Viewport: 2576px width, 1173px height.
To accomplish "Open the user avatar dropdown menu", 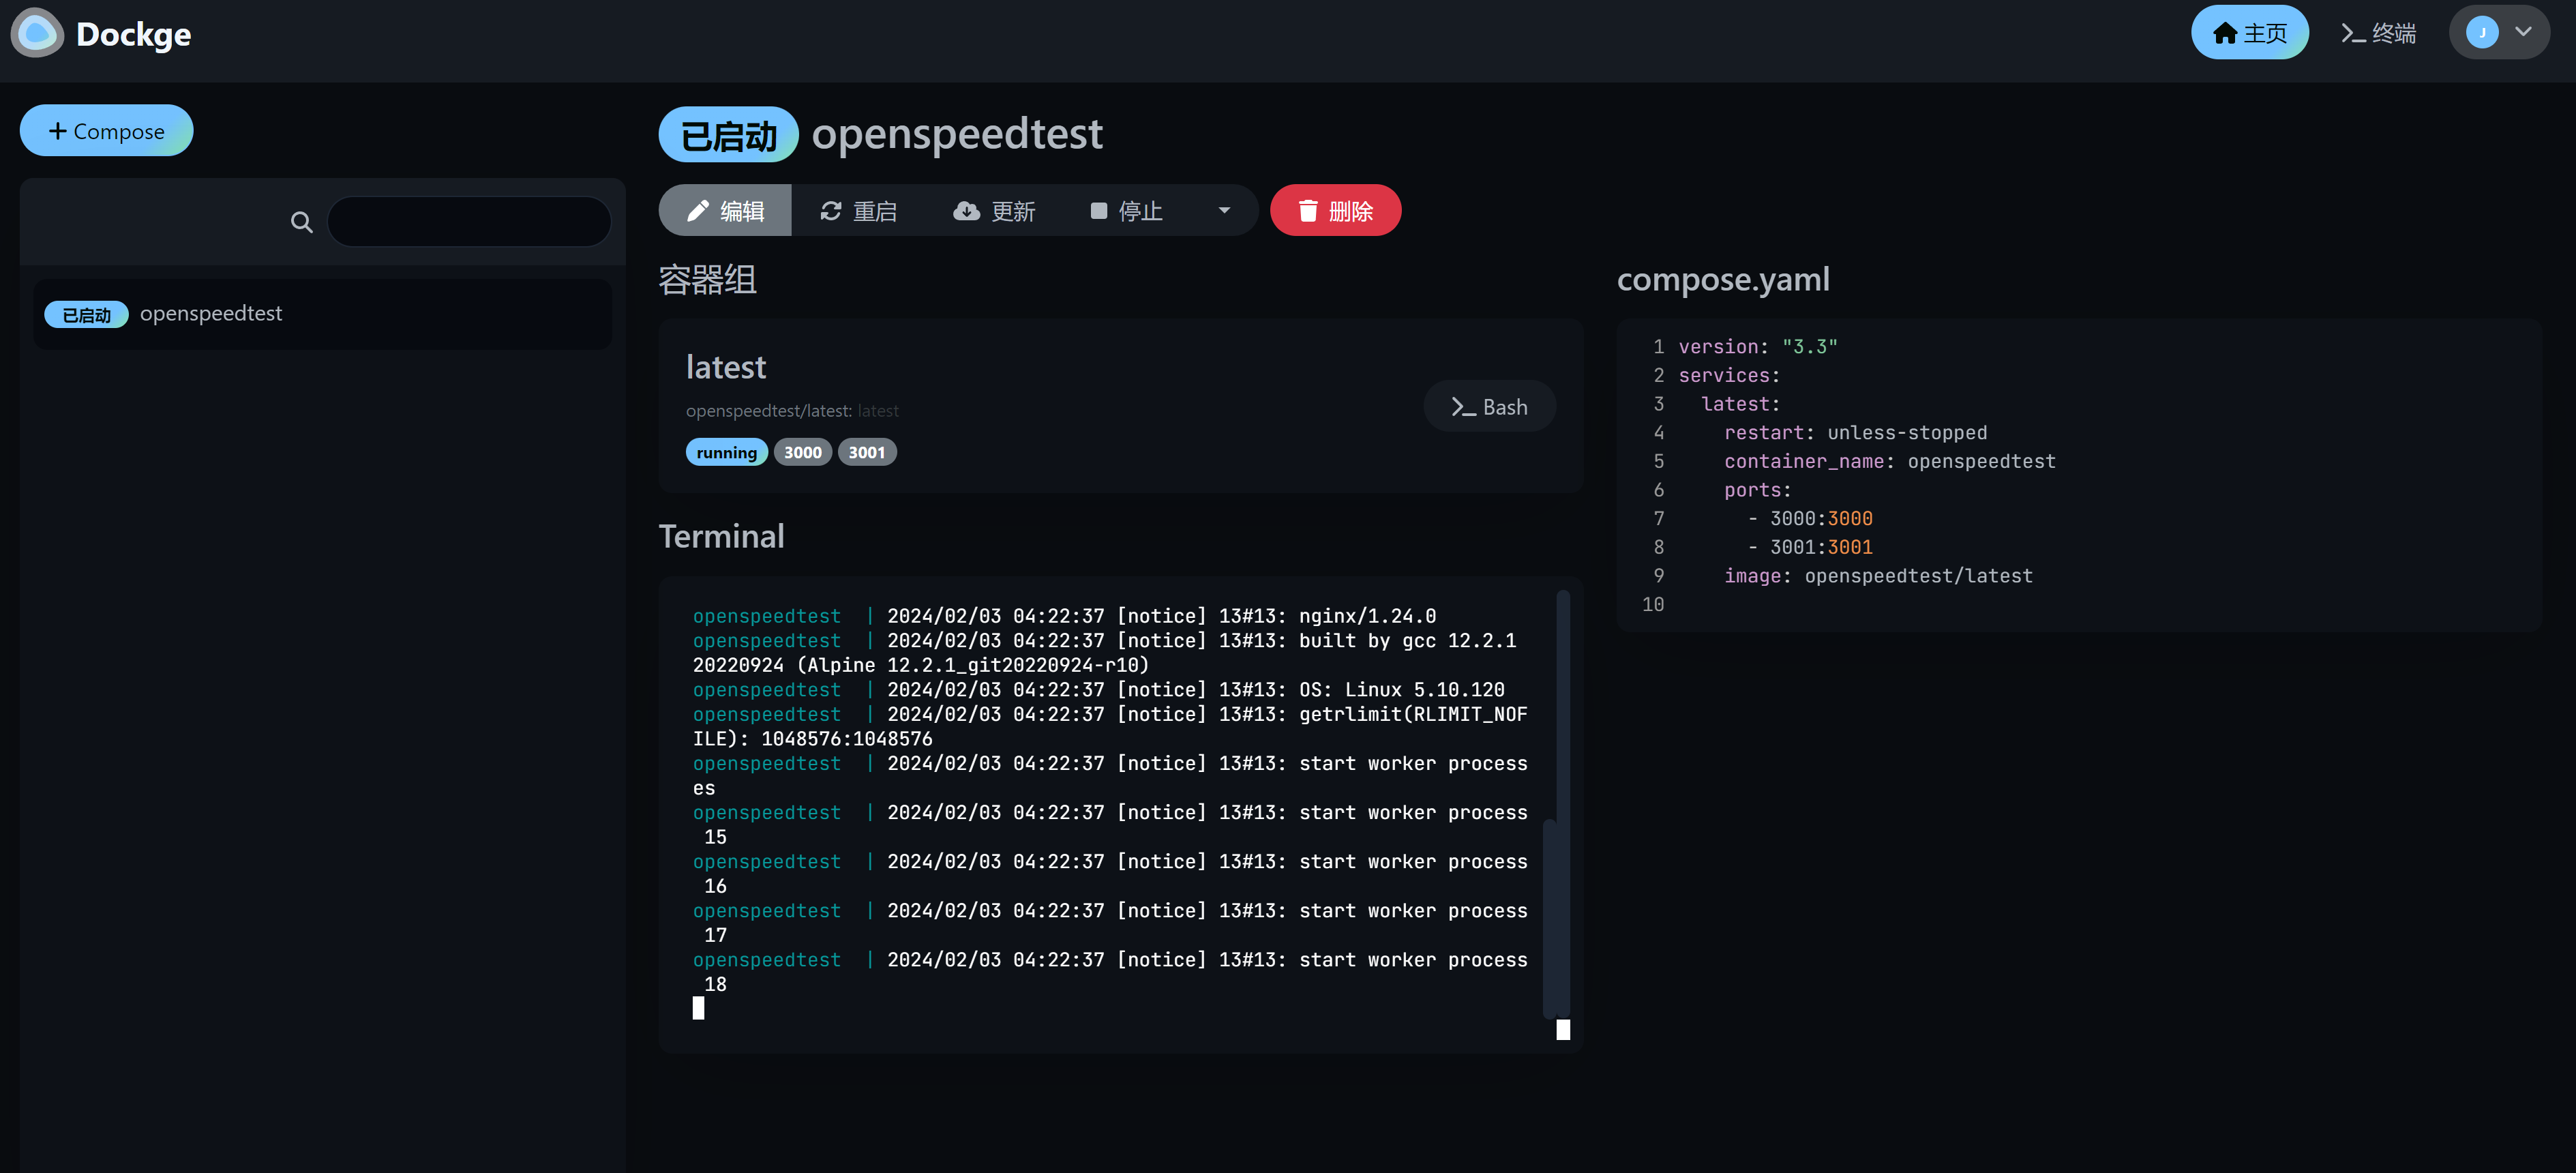I will 2499,32.
